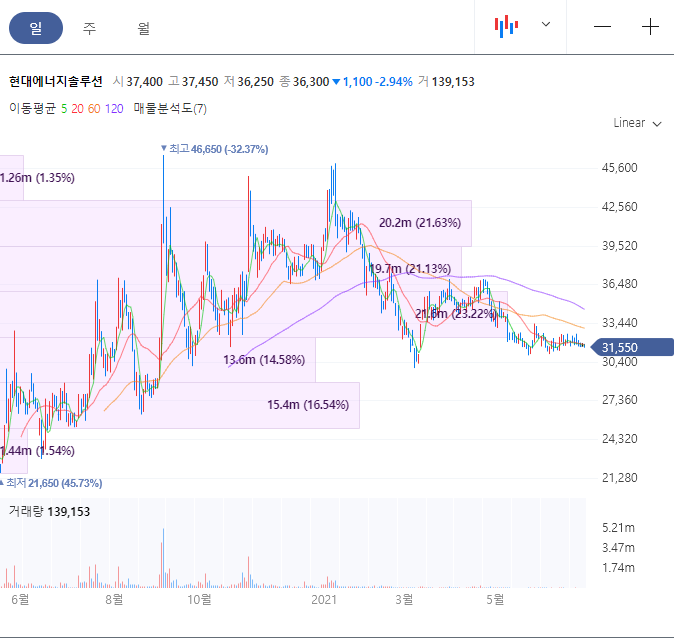The height and width of the screenshot is (643, 674).
Task: Click the 19.7m (21.13%) volume profile label
Action: coord(410,269)
